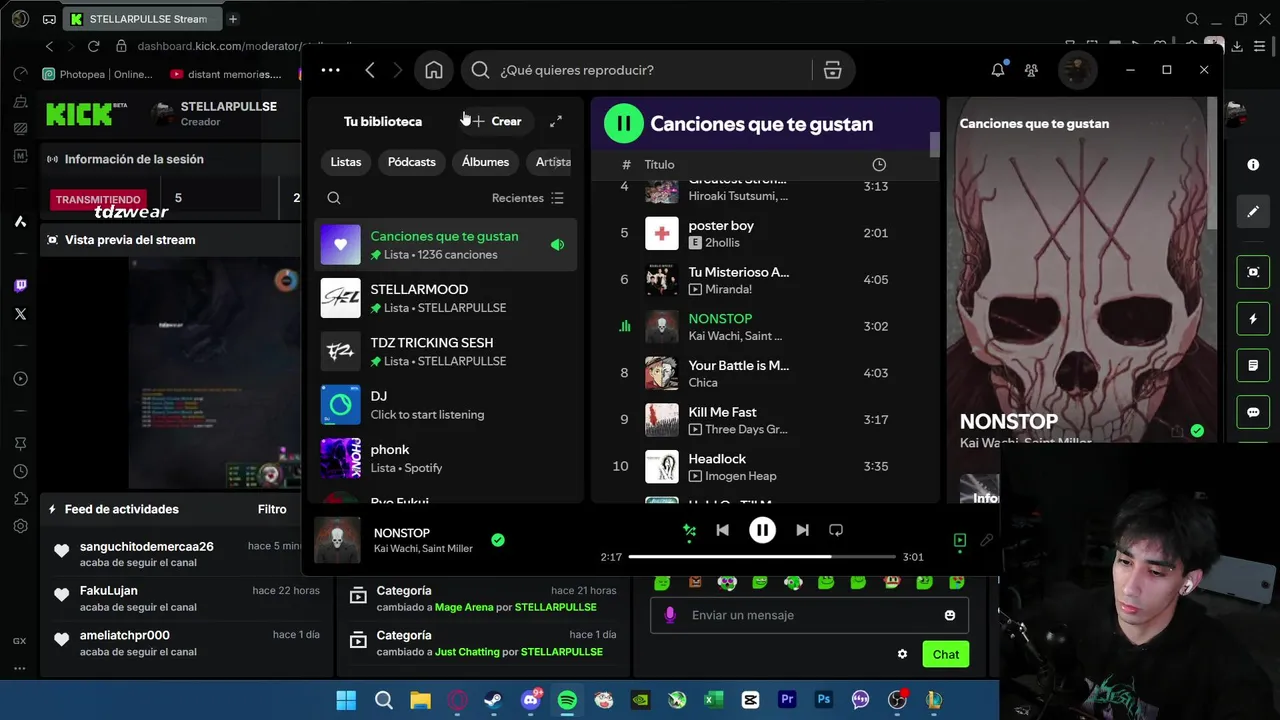1280x720 pixels.
Task: Toggle smart shuffle in the player
Action: (x=689, y=530)
